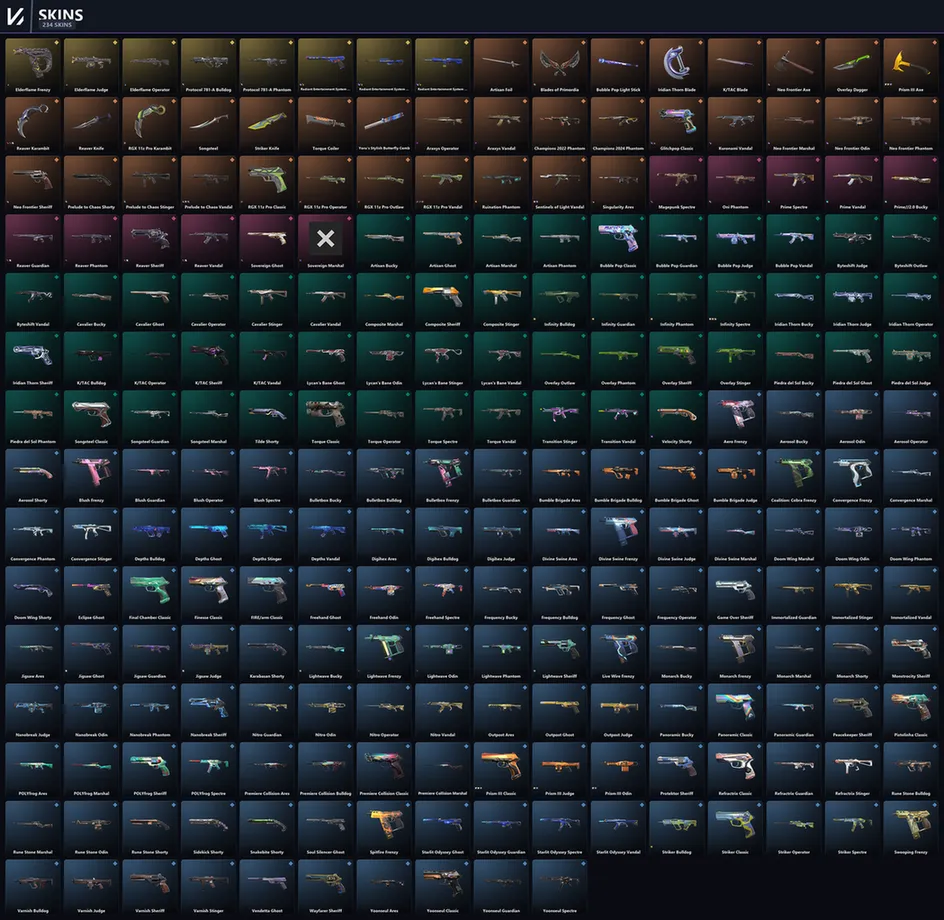
Task: Click the Valorant logo icon beside SKINS
Action: (15, 16)
